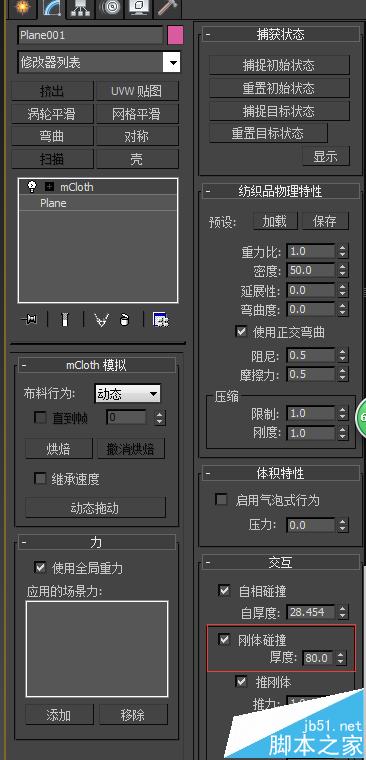This screenshot has height=760, width=366.
Task: Remove modifier with the trash icon
Action: pyautogui.click(x=125, y=320)
